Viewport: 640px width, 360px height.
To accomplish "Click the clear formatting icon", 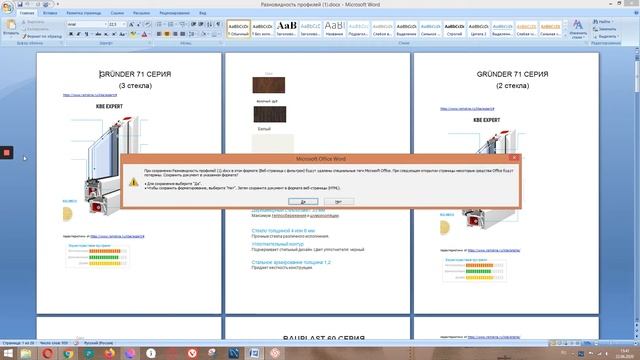I will (147, 24).
